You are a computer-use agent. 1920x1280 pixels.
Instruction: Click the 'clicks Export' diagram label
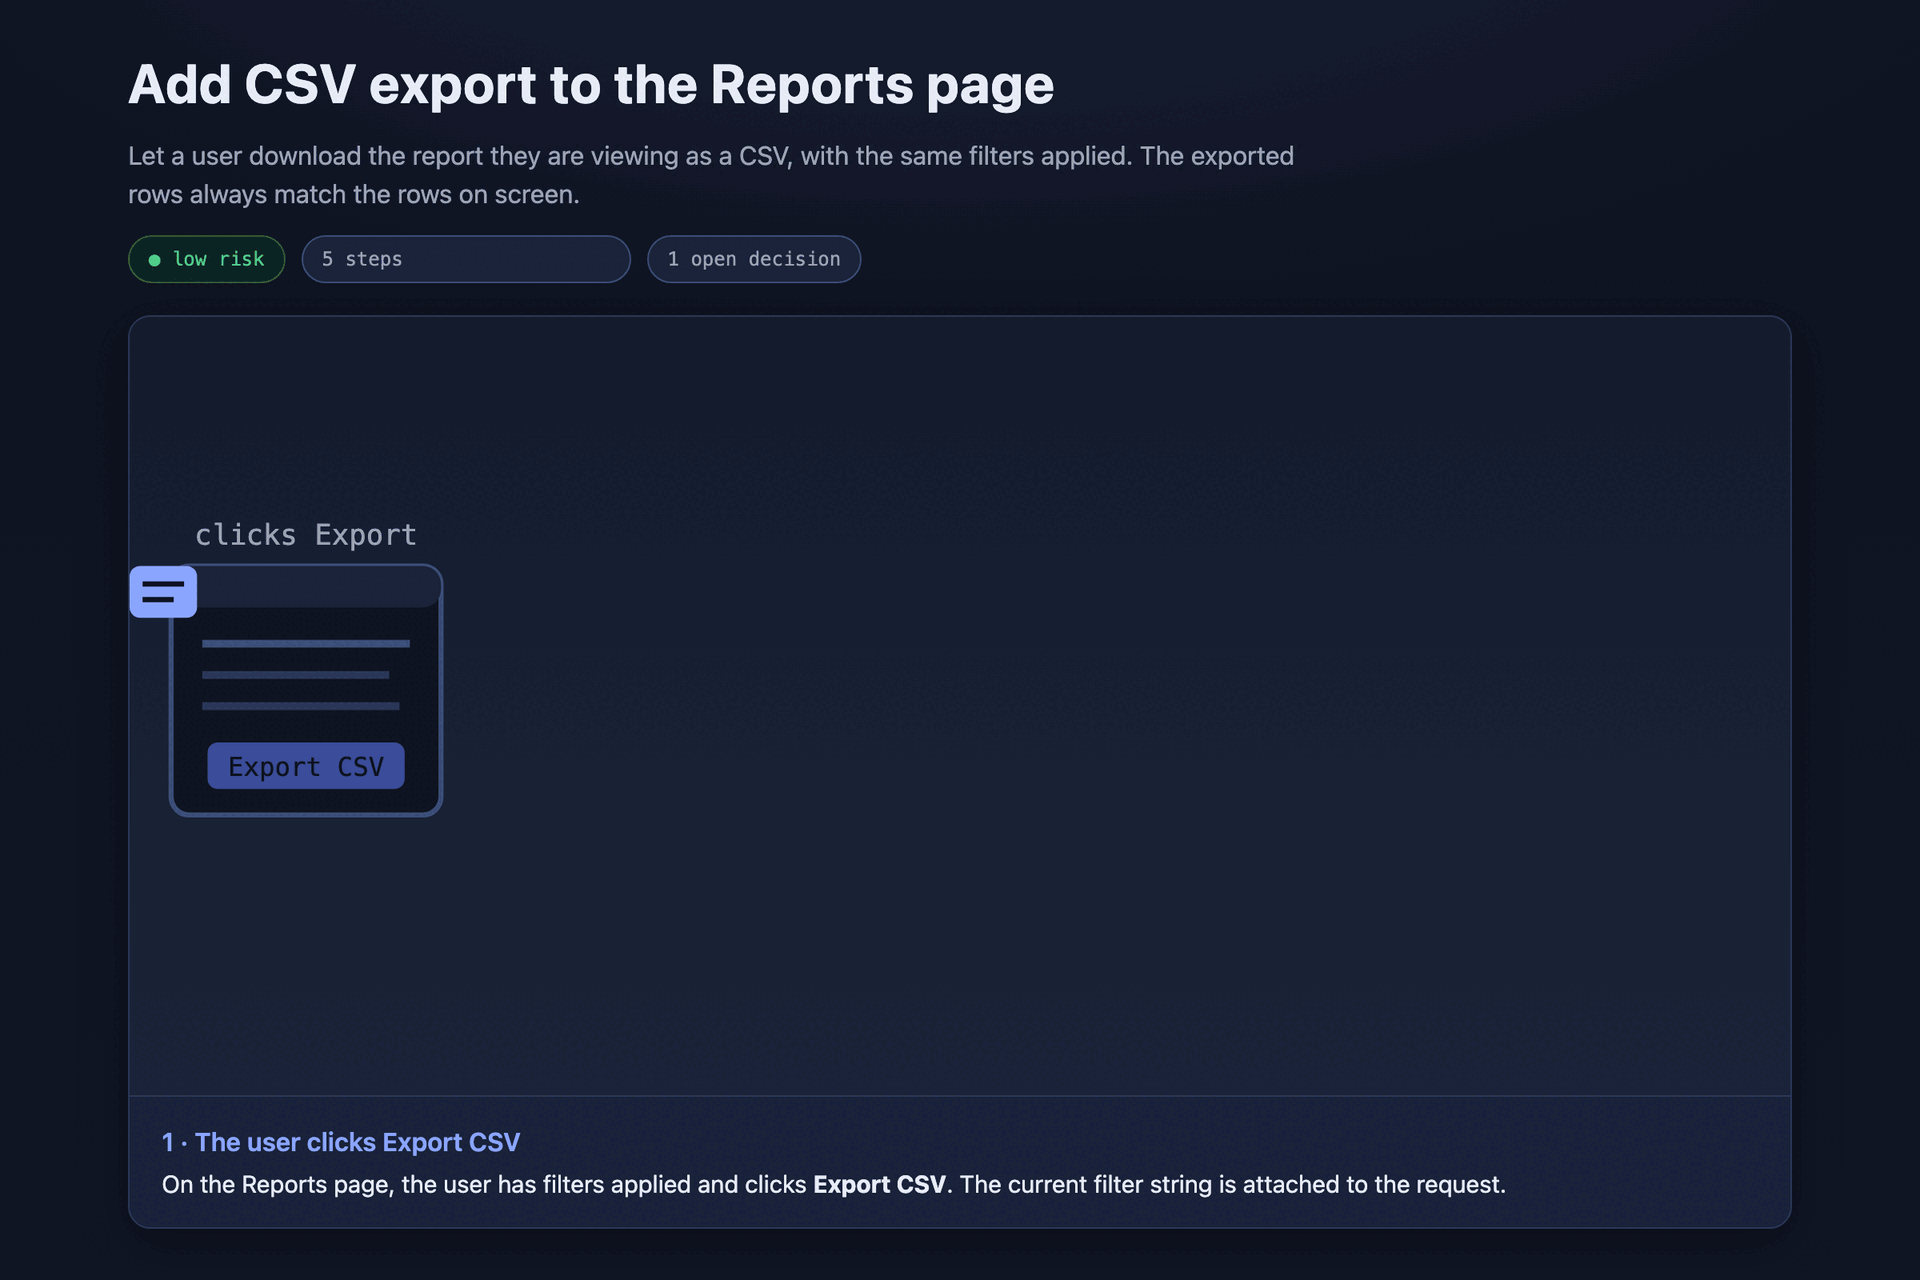coord(306,535)
